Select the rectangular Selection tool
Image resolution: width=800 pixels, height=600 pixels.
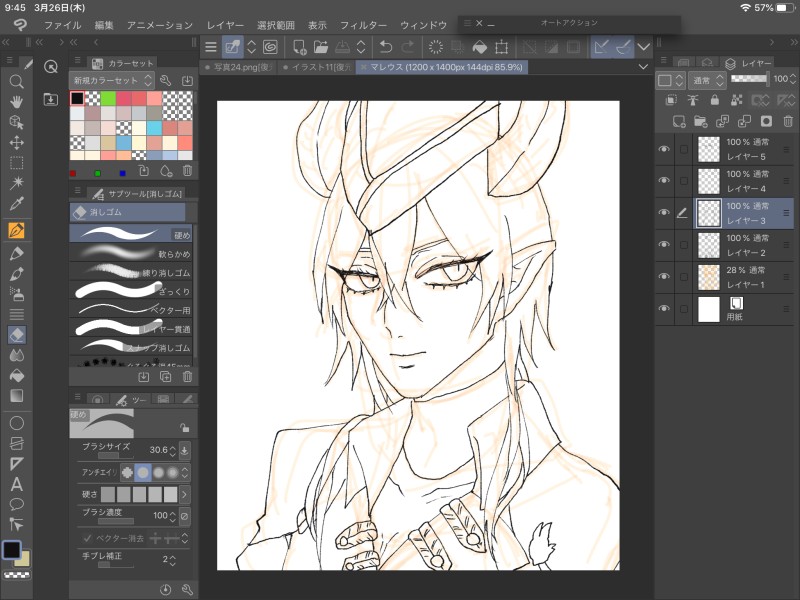click(x=16, y=163)
